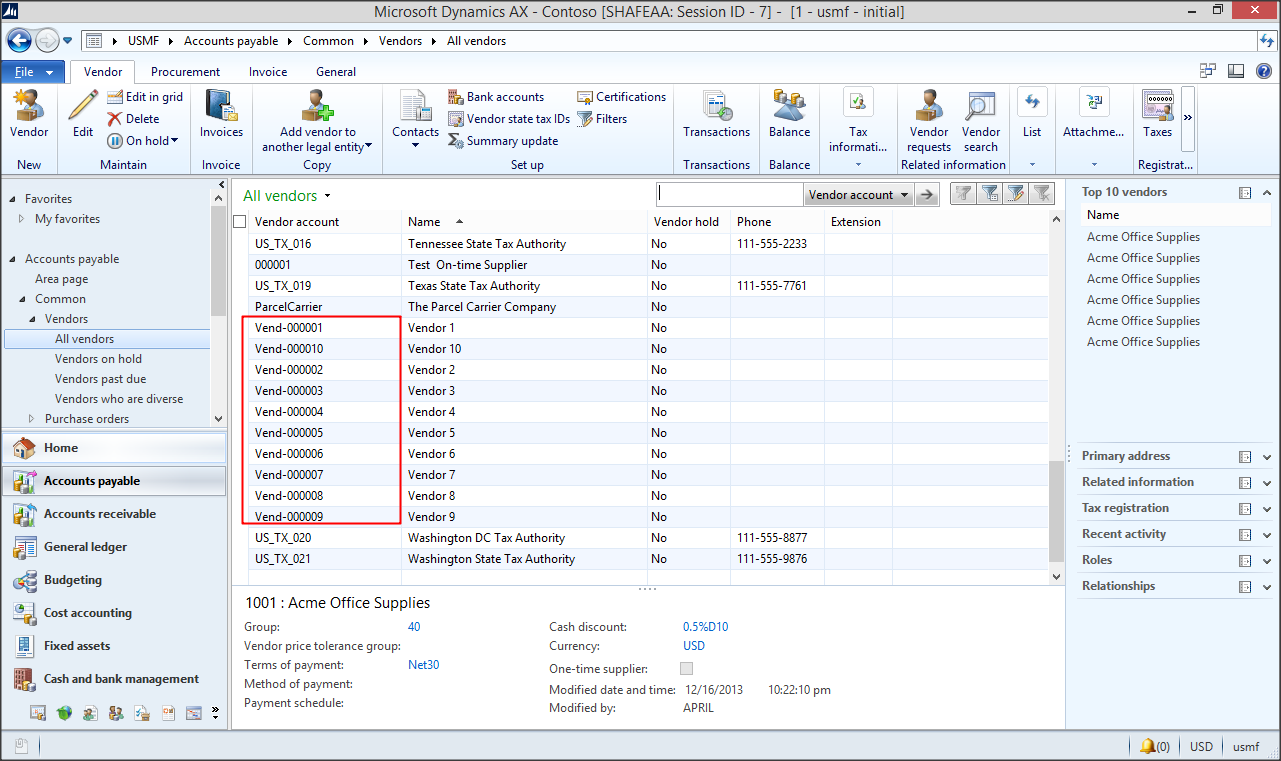This screenshot has width=1281, height=761.
Task: Click the quick filter text box
Action: [x=730, y=195]
